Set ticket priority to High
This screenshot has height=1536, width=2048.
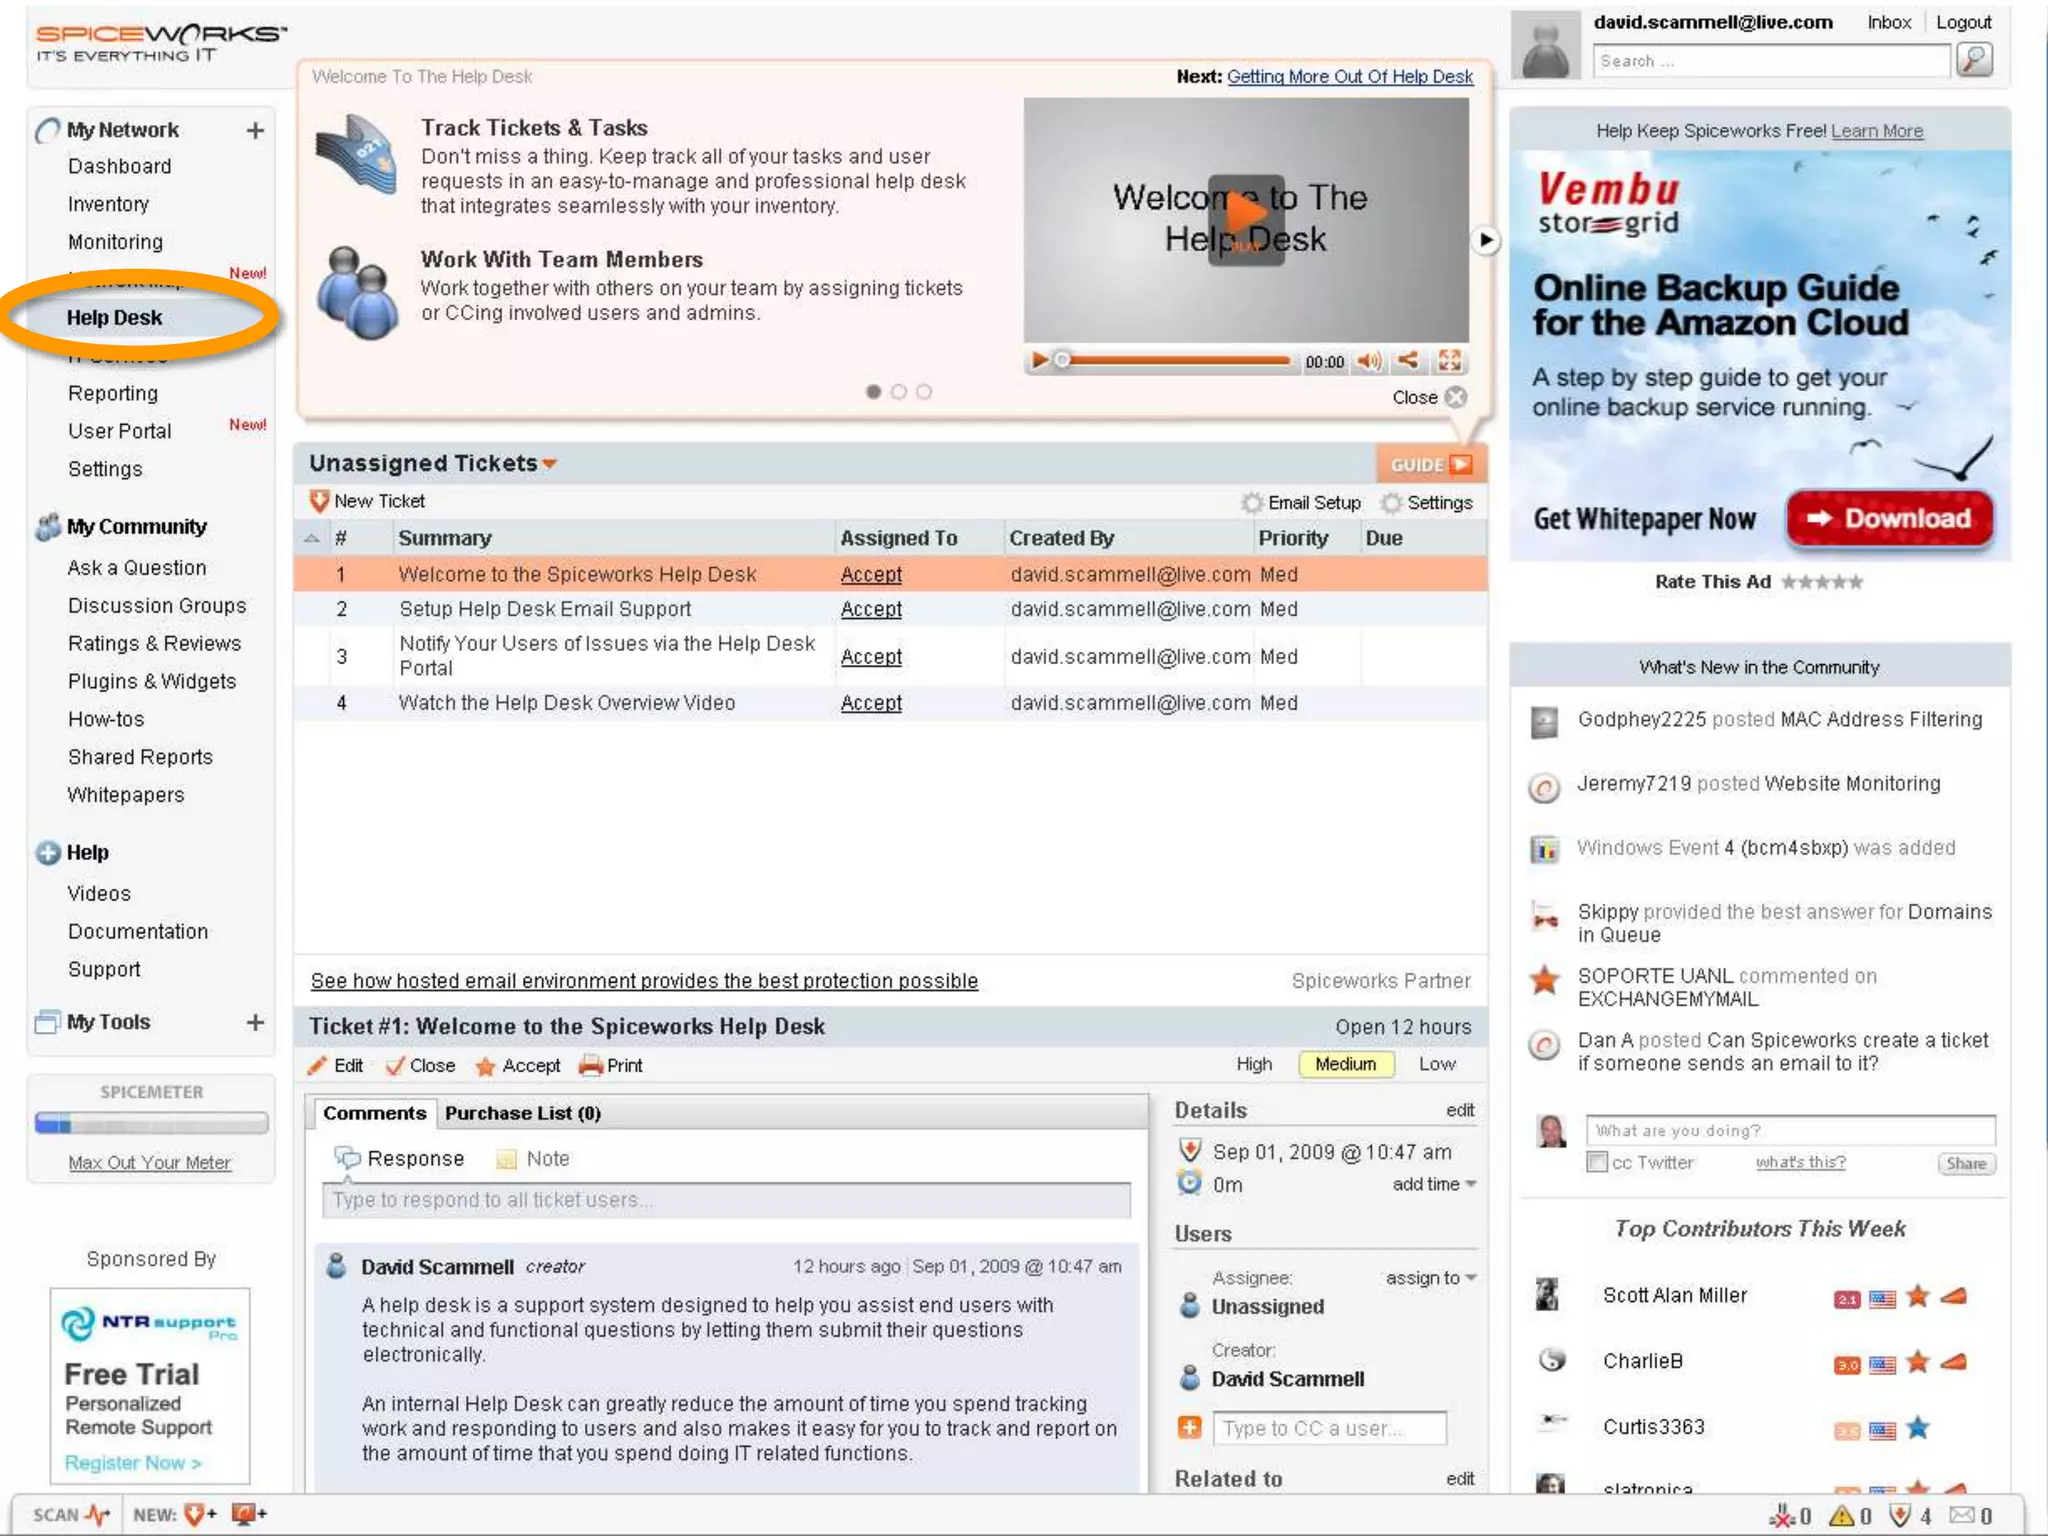coord(1254,1064)
